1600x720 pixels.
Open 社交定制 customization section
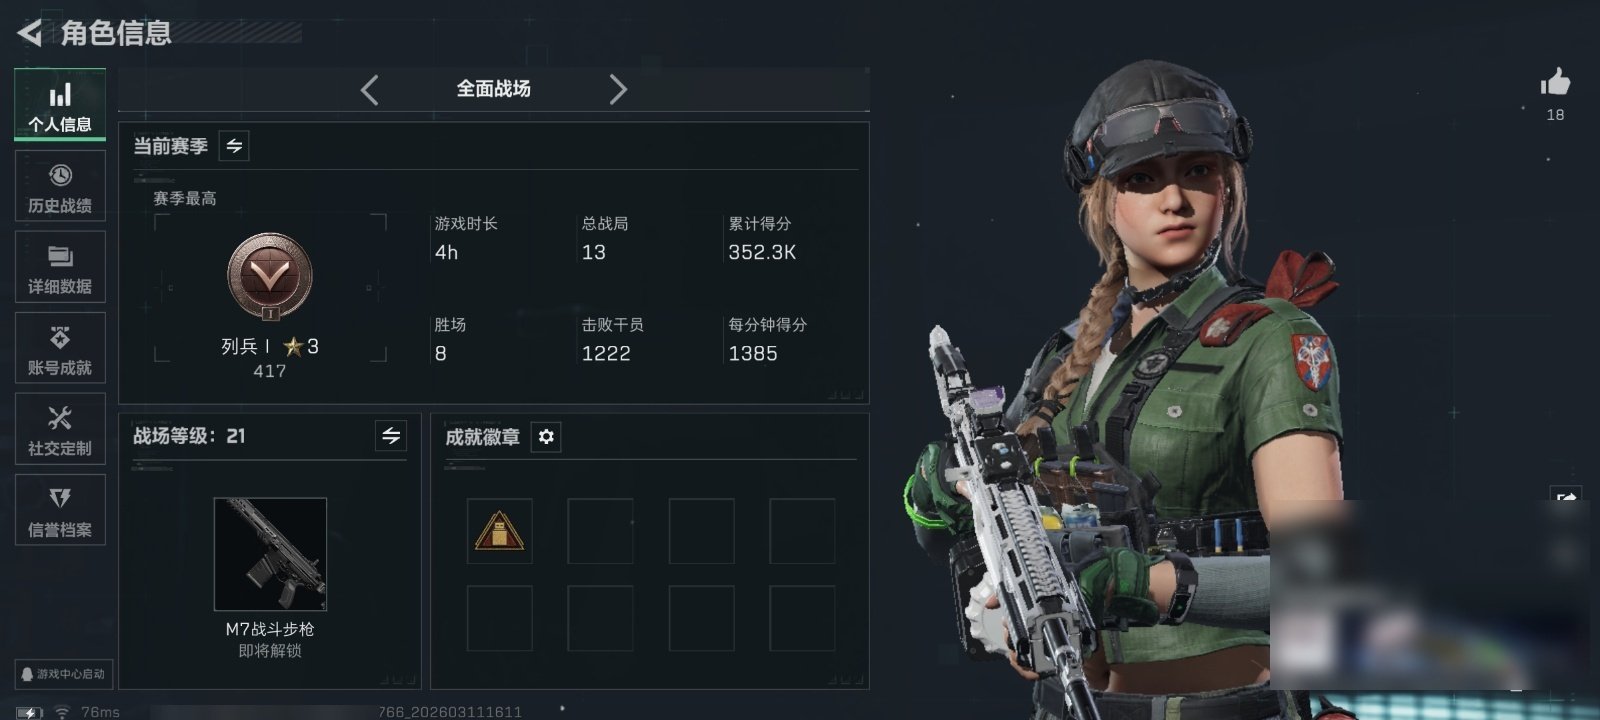60,429
